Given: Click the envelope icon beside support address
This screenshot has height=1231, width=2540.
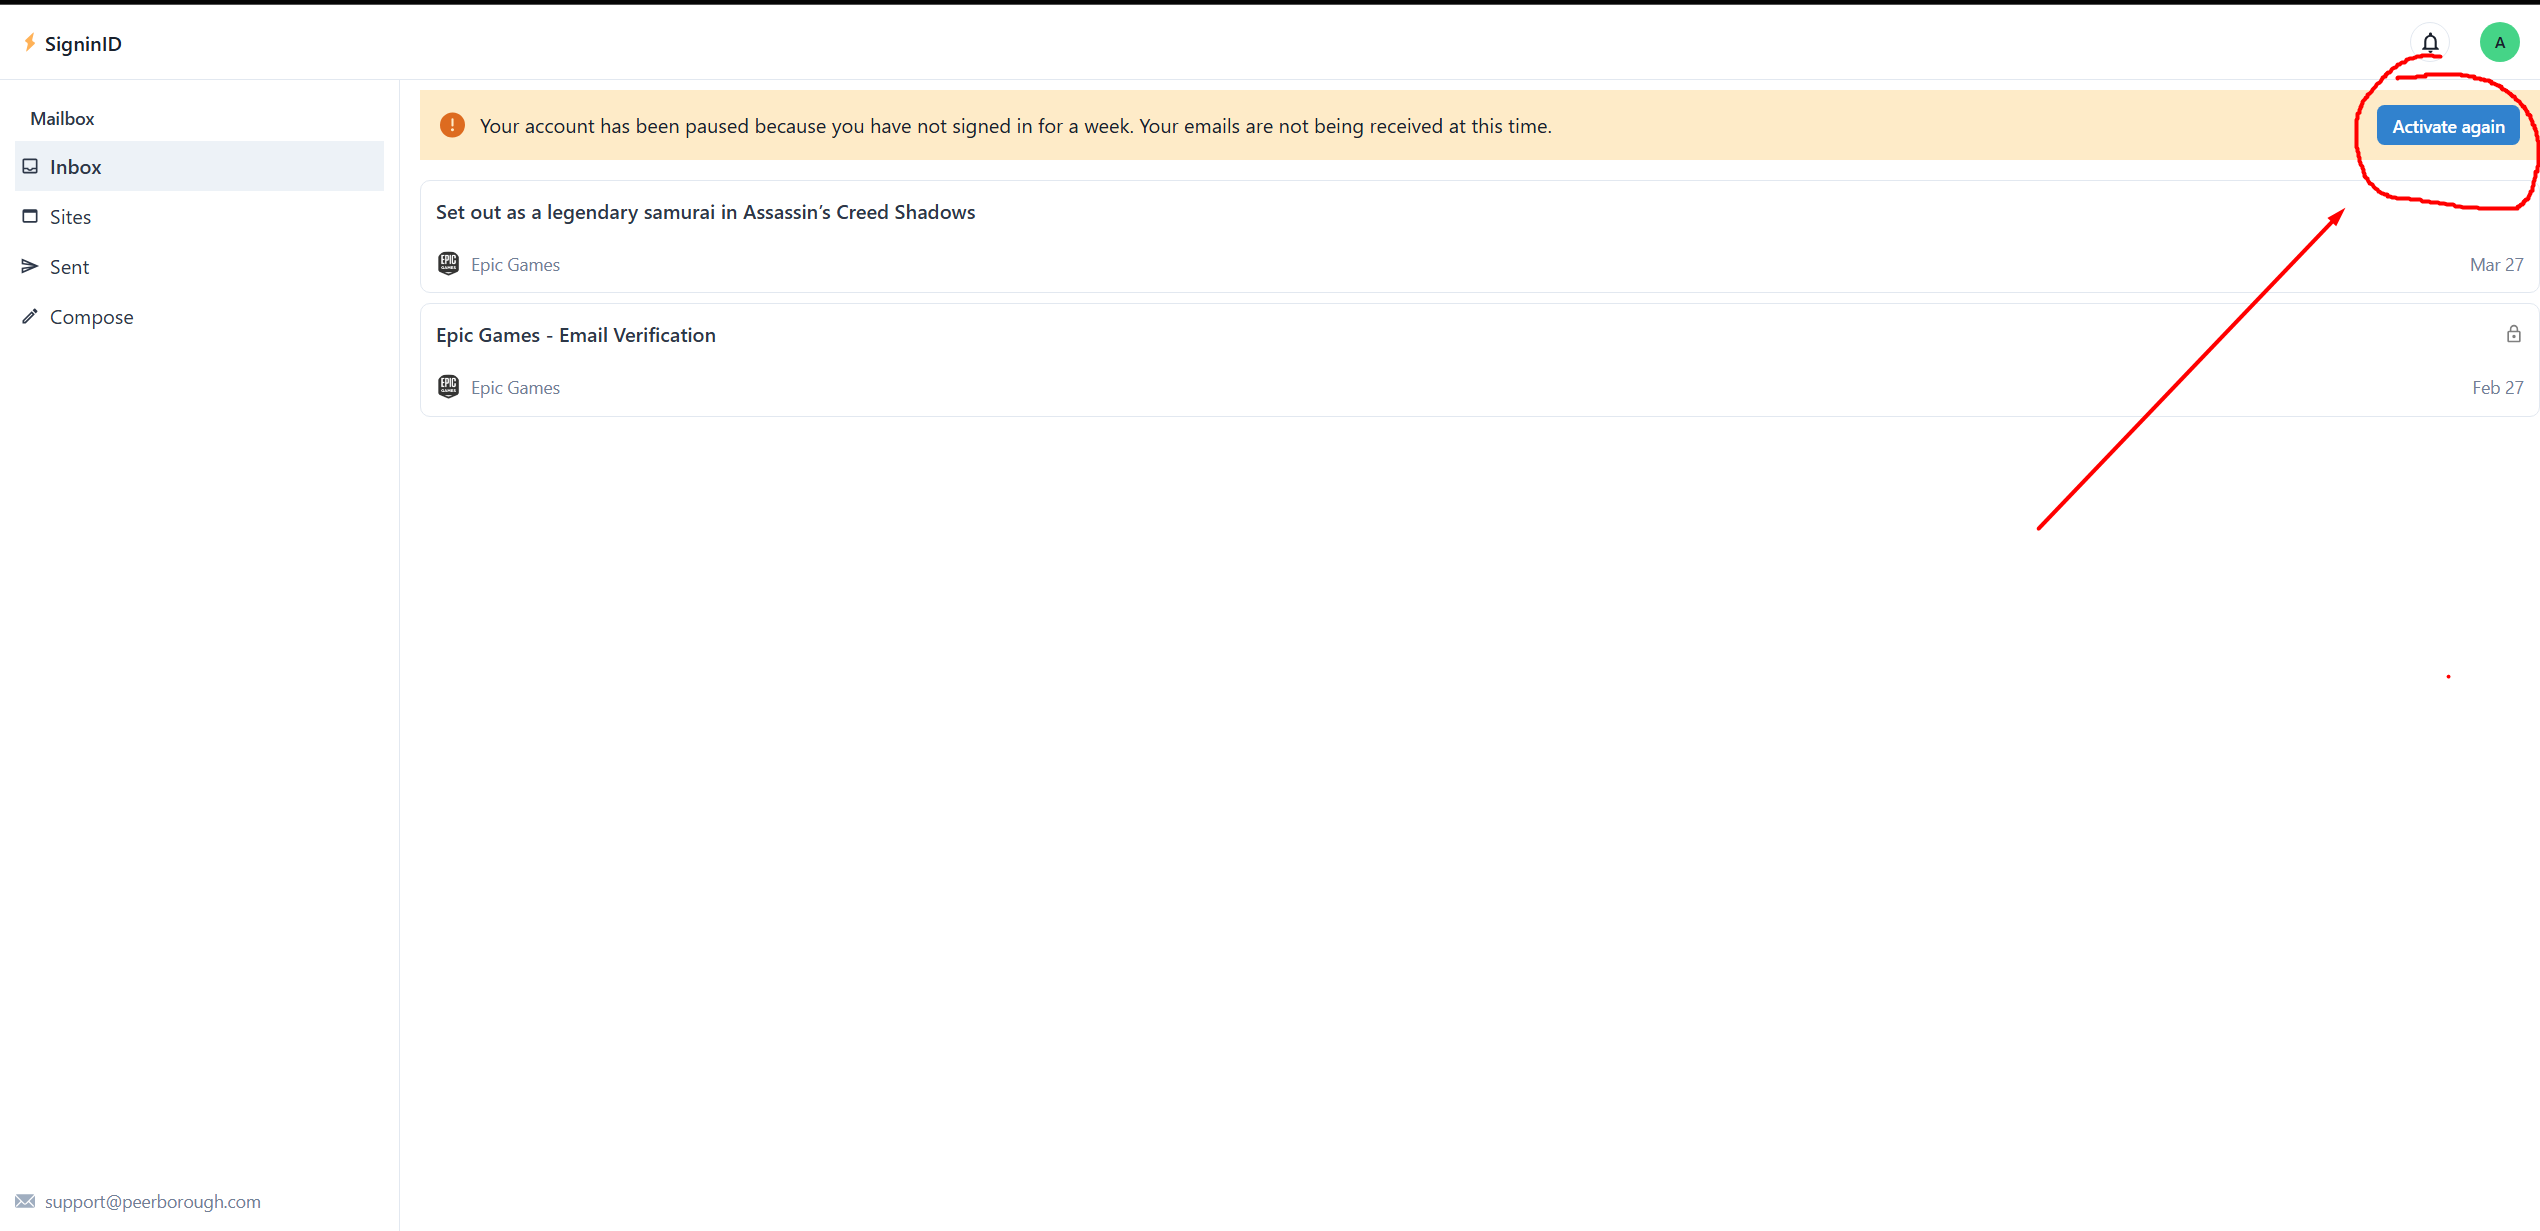Looking at the screenshot, I should (x=25, y=1201).
